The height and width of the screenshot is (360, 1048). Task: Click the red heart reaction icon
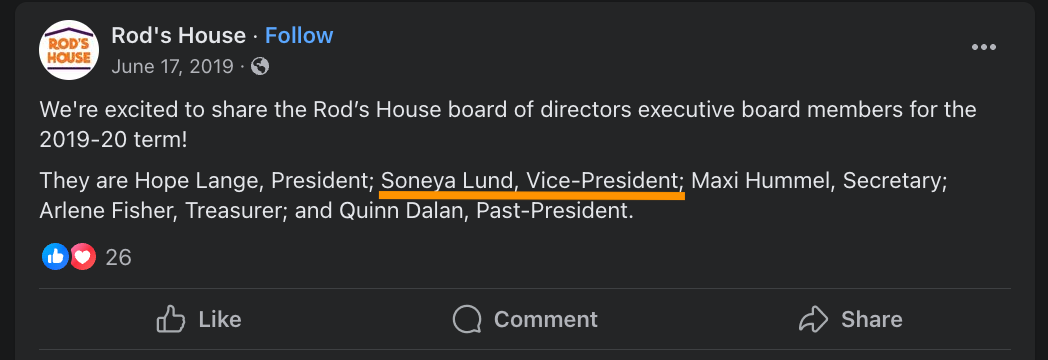84,256
